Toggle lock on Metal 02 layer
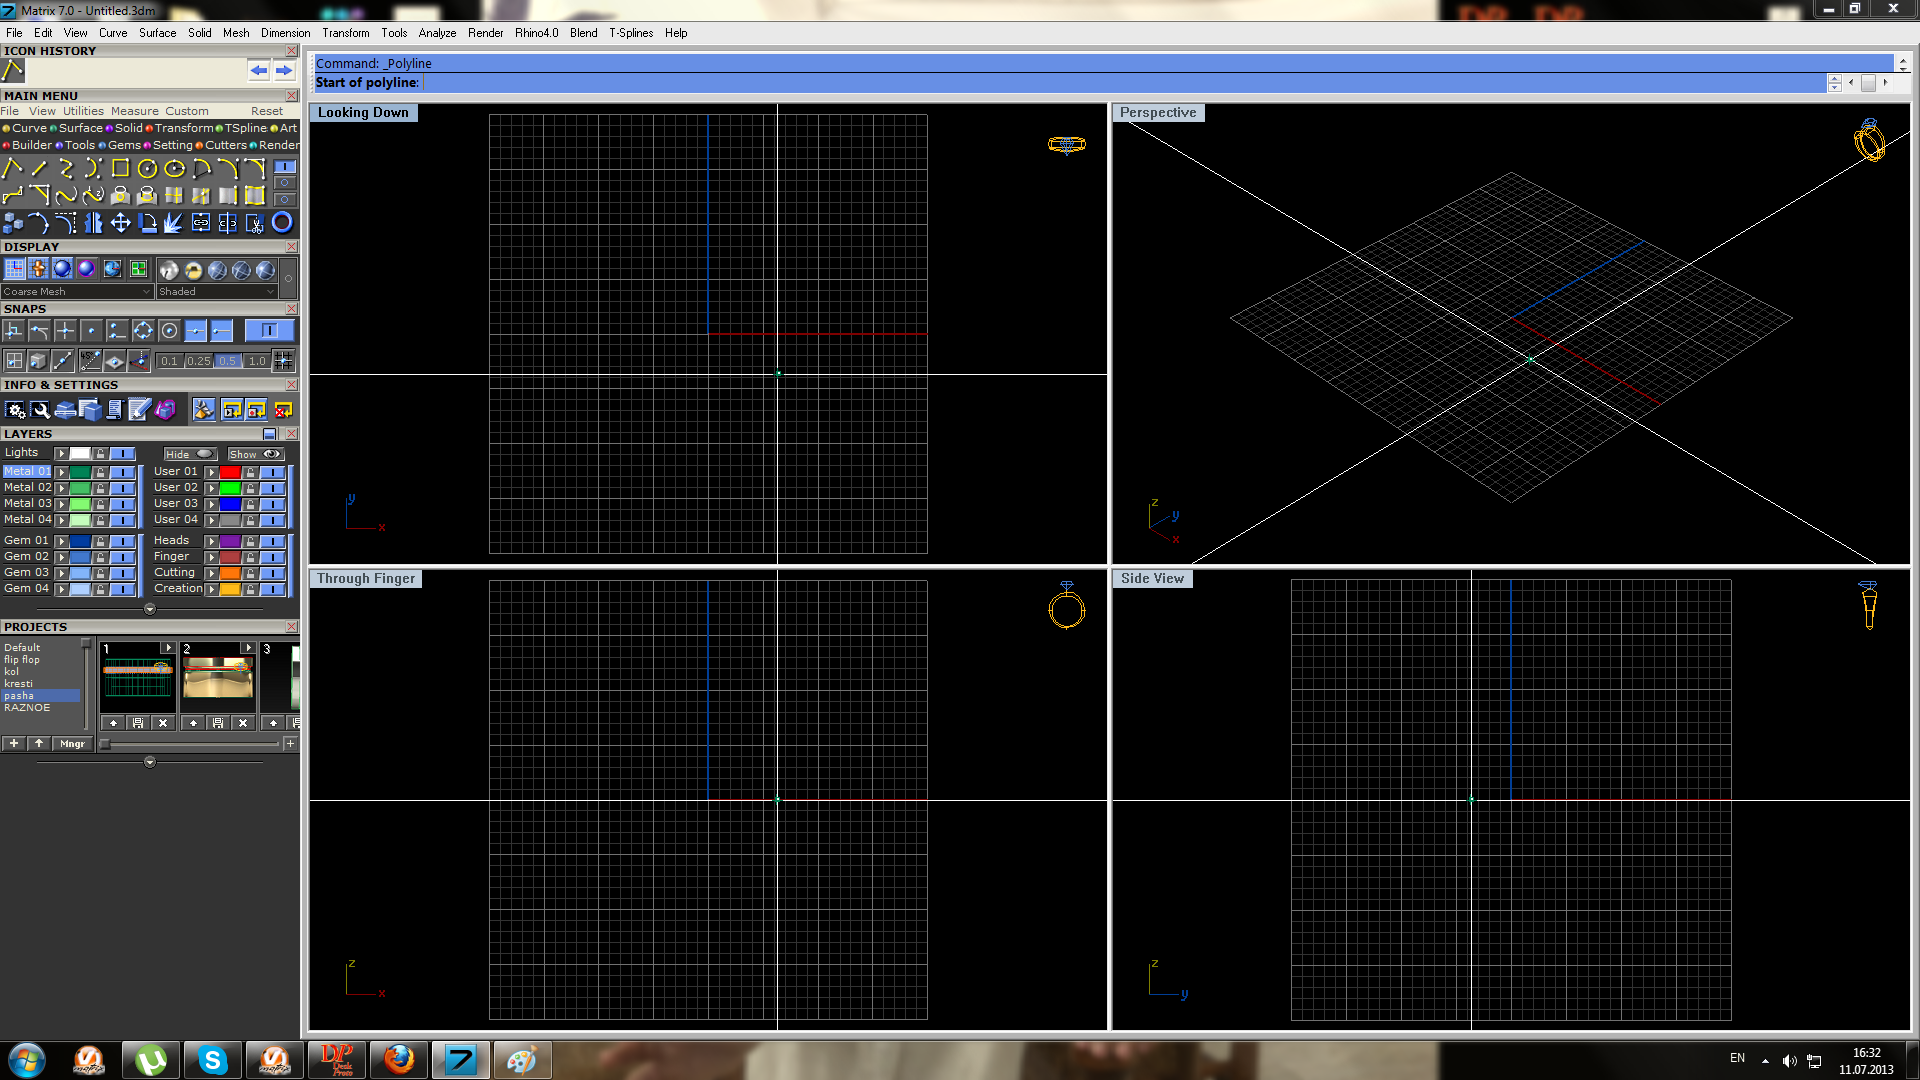Viewport: 1920px width, 1080px height. click(101, 488)
